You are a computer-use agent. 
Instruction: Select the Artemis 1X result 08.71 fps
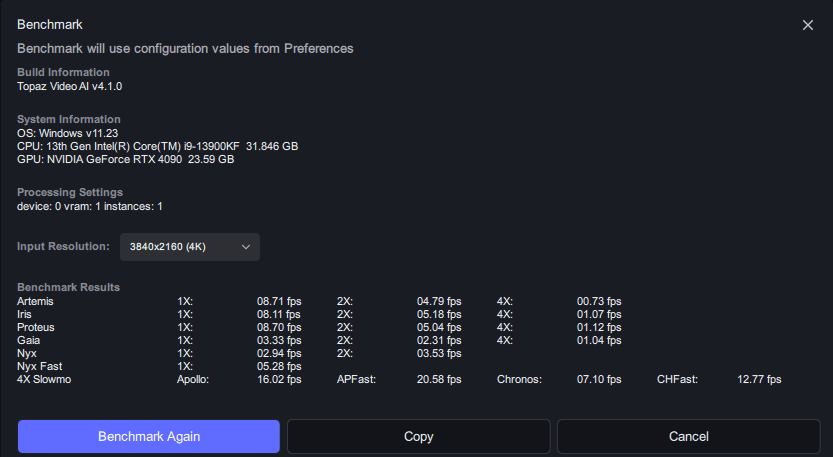(279, 301)
